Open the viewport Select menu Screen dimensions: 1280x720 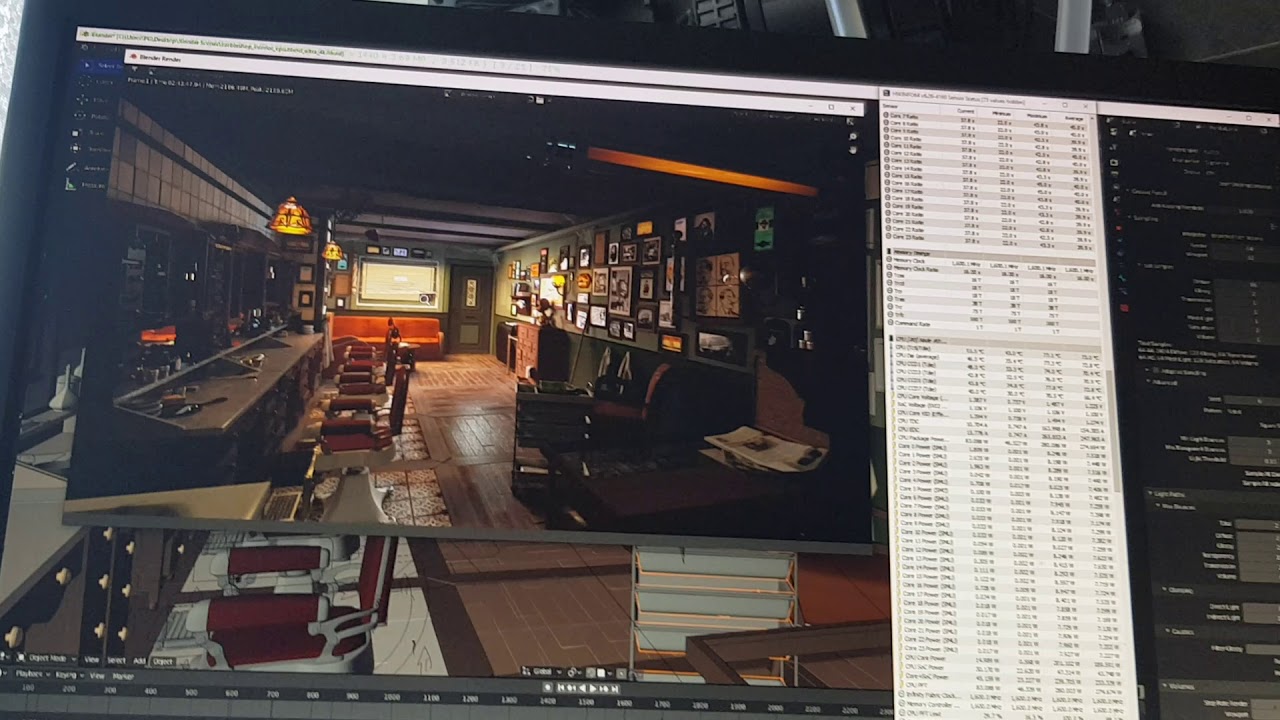coord(116,660)
